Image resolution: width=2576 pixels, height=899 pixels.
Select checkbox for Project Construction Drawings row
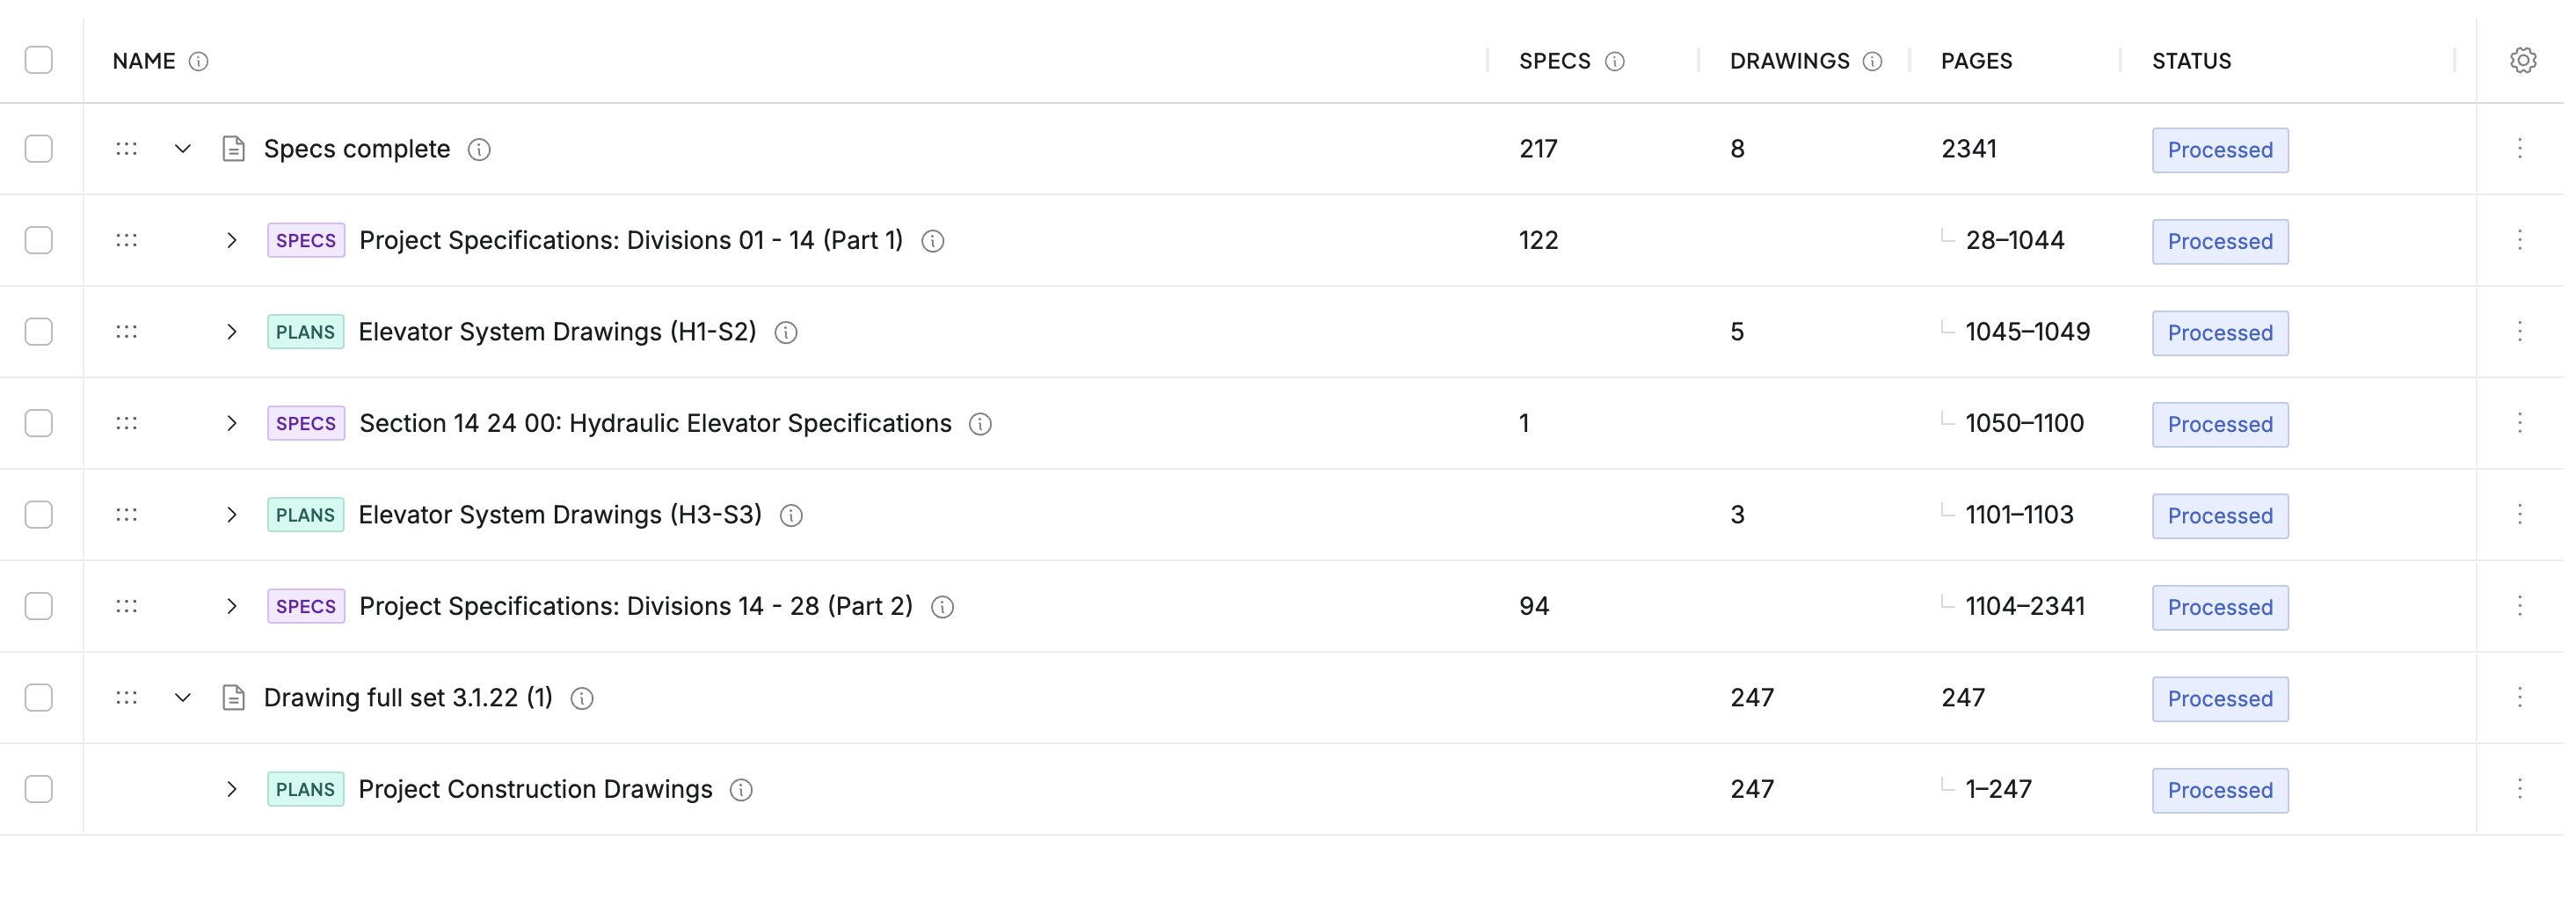pos(39,789)
